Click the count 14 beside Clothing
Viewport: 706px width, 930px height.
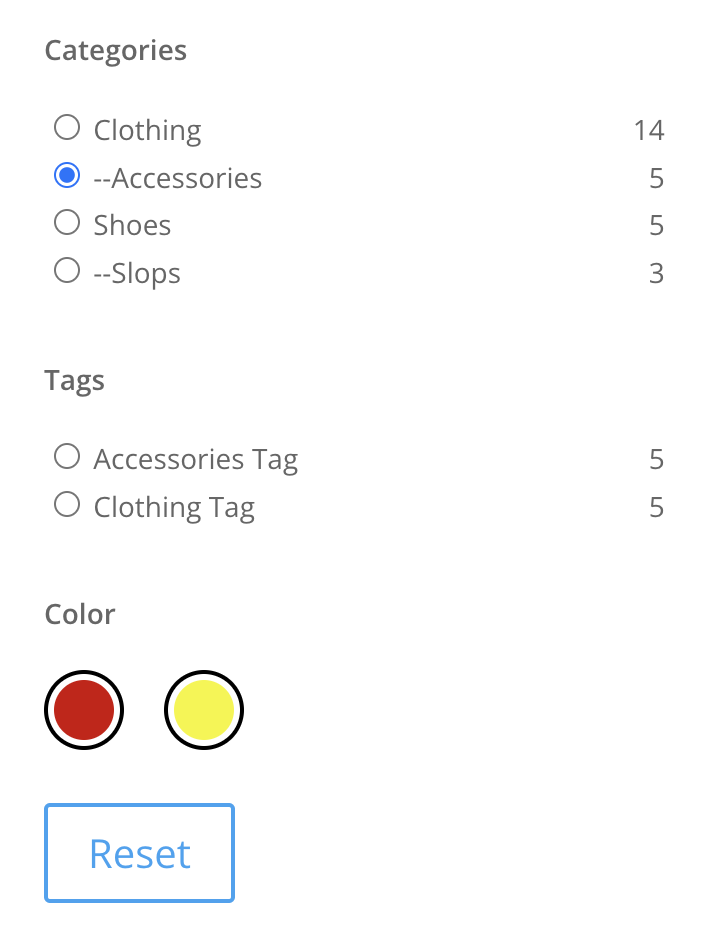648,130
